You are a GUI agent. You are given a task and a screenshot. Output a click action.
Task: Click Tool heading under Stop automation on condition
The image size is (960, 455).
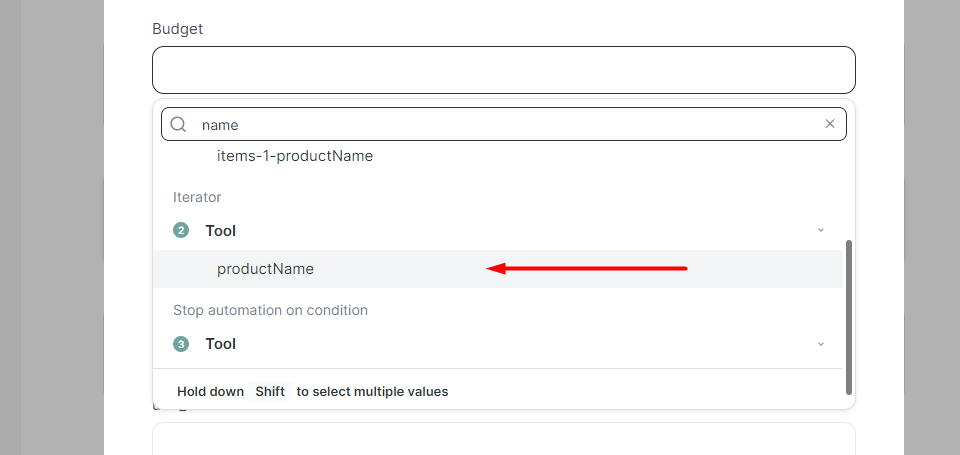click(221, 344)
